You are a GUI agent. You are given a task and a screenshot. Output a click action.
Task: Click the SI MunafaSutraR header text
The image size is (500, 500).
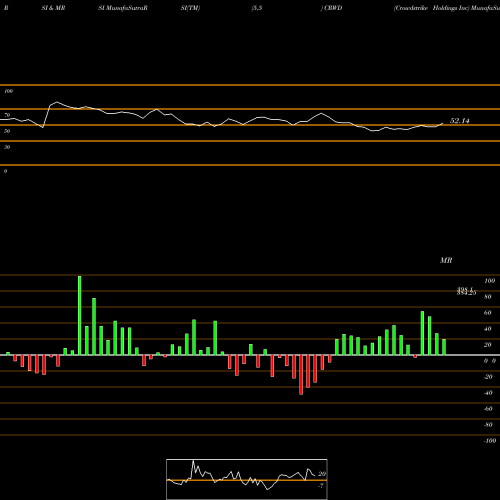(123, 8)
